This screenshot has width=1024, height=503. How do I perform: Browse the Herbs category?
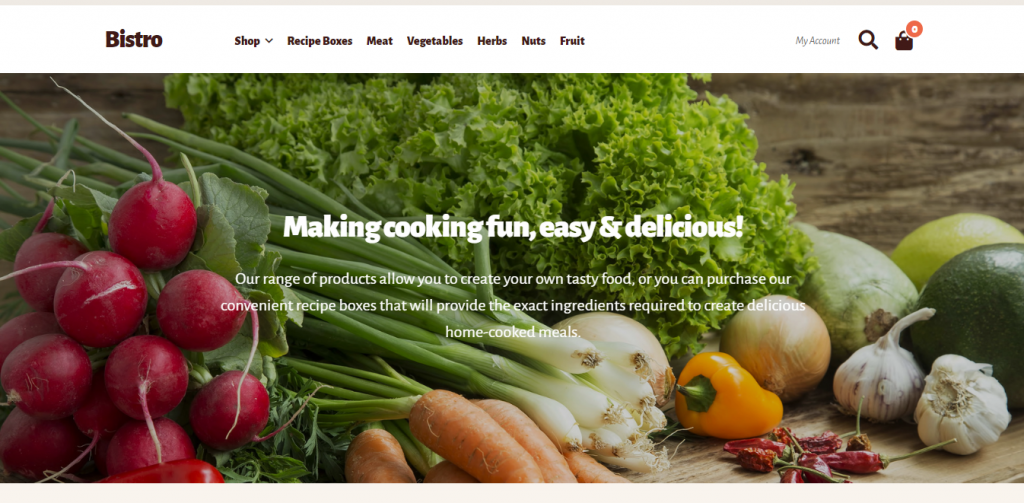point(492,41)
